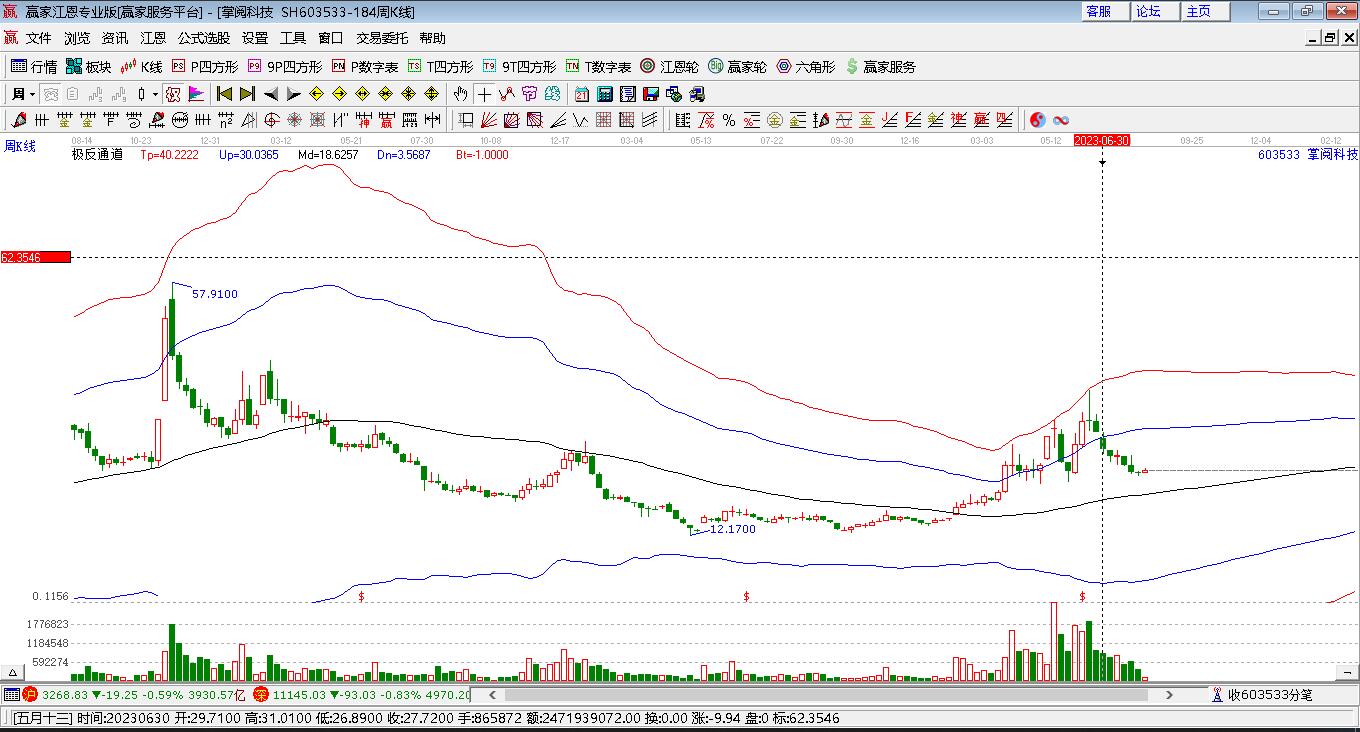
Task: Activate the crosshair cursor tool
Action: (484, 94)
